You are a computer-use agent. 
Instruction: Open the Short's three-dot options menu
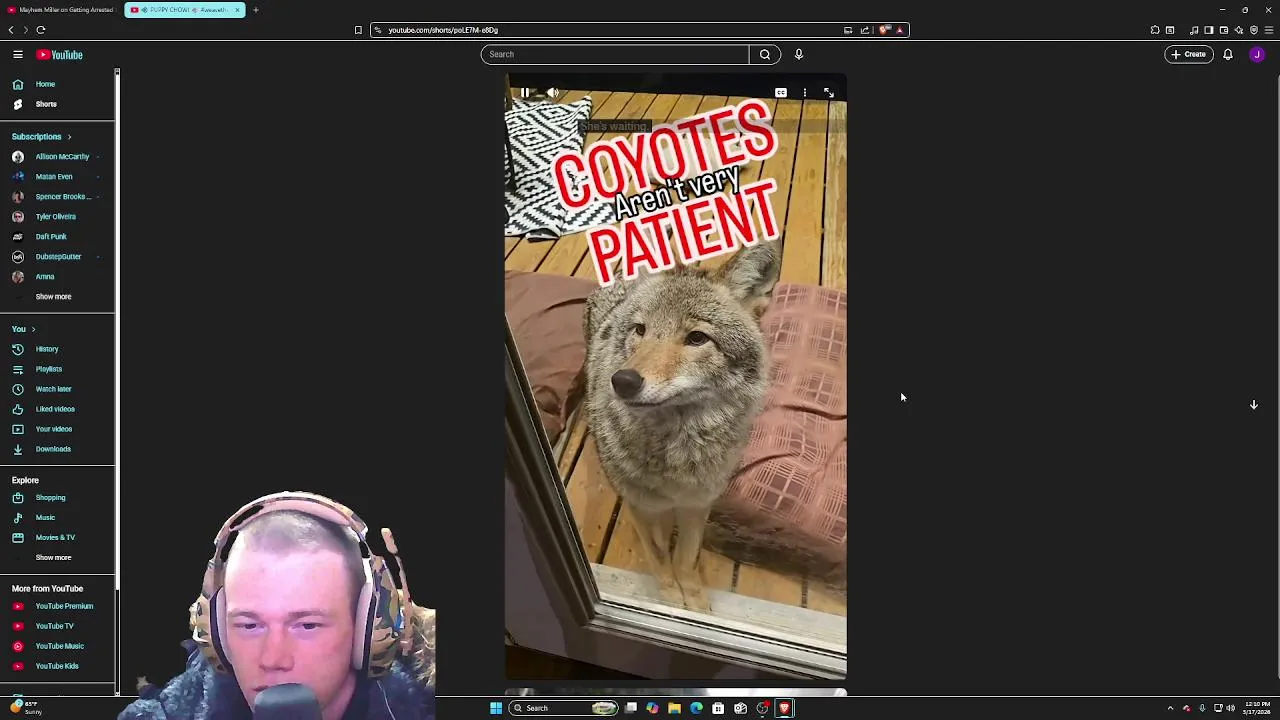pos(805,93)
